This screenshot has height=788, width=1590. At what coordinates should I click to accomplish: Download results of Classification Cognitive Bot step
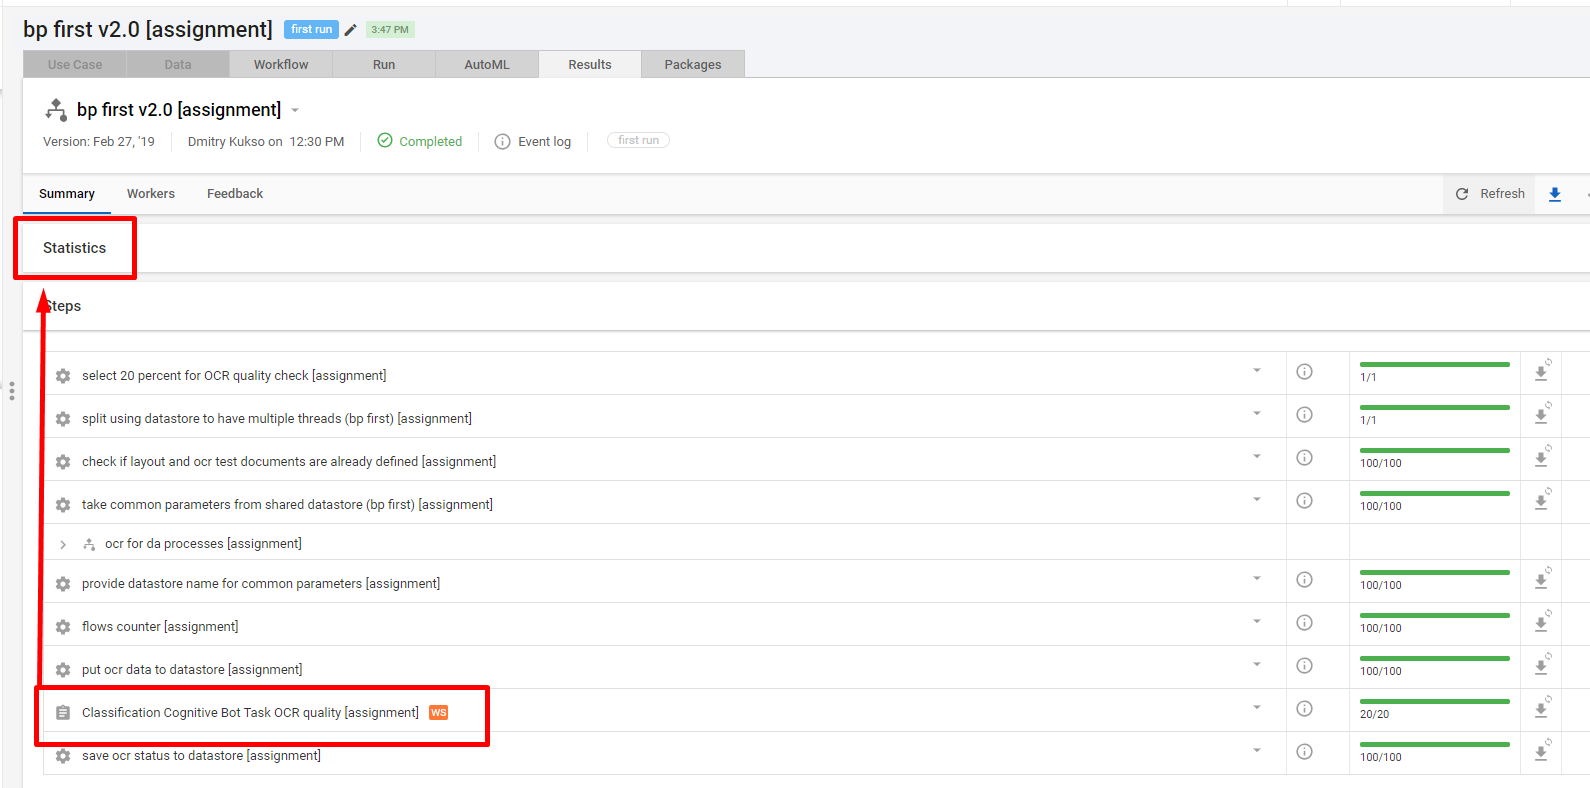pyautogui.click(x=1542, y=708)
